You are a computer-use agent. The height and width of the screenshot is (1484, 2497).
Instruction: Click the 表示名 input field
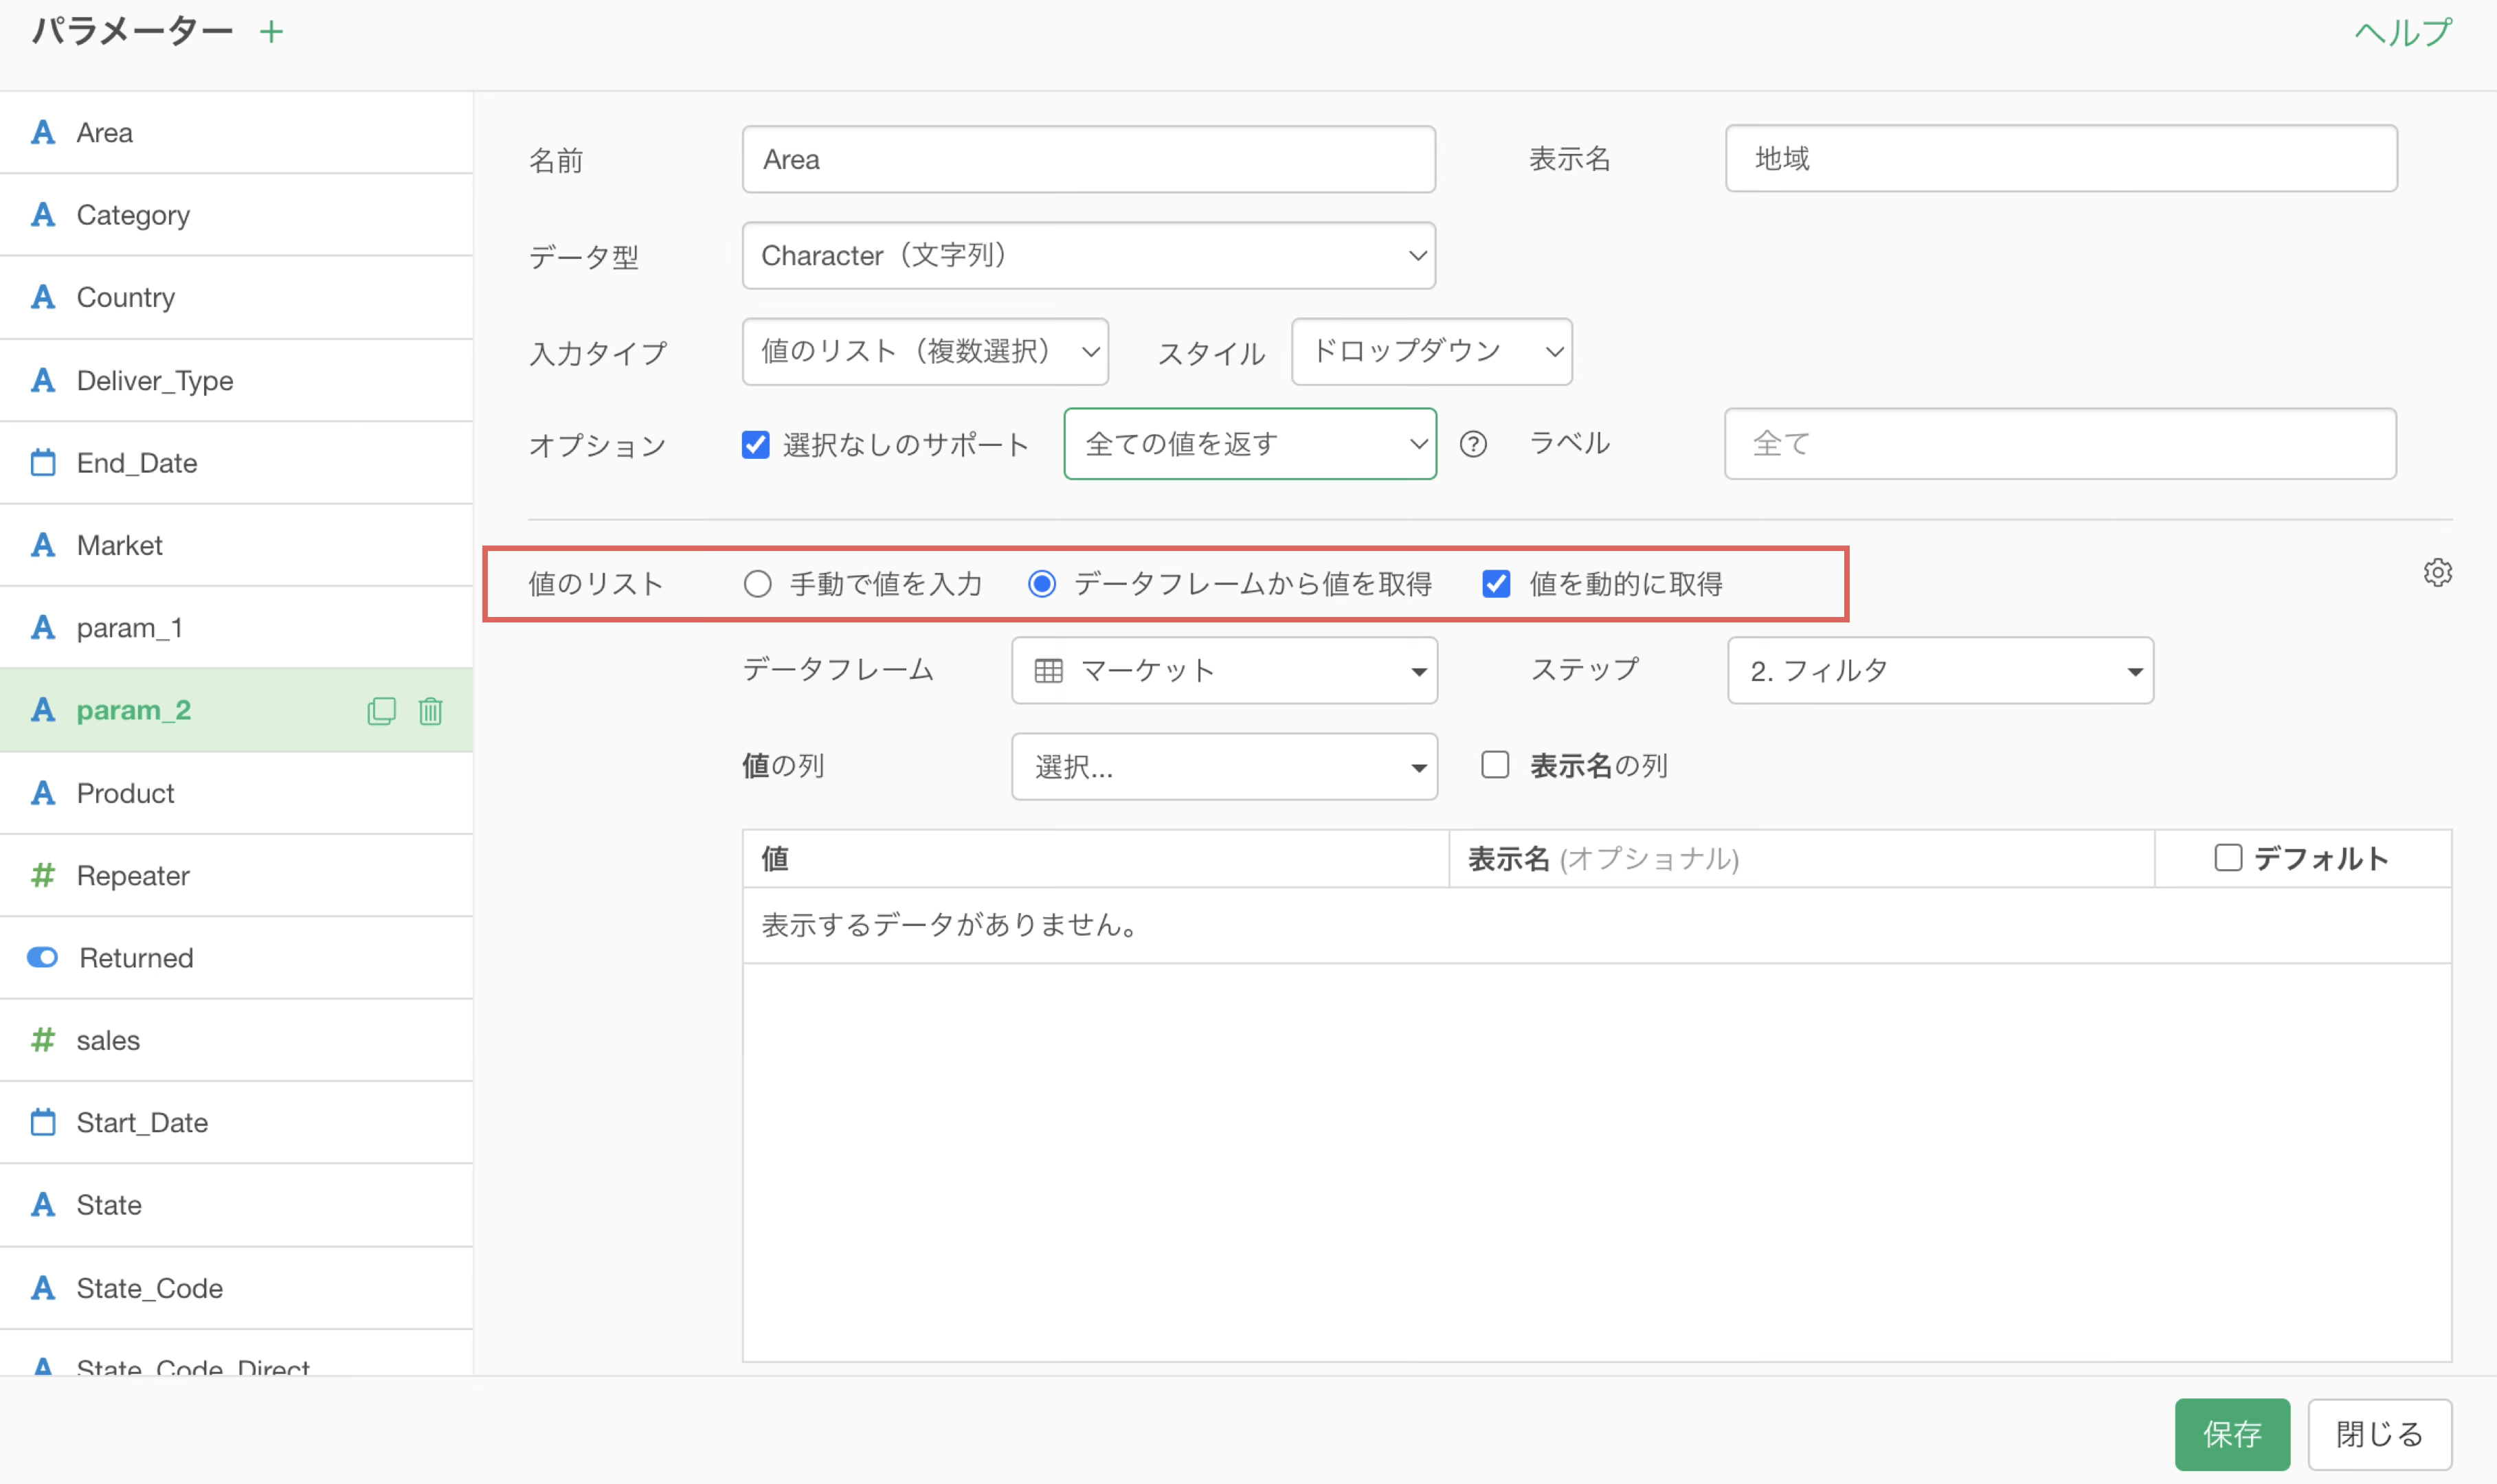pyautogui.click(x=2060, y=159)
